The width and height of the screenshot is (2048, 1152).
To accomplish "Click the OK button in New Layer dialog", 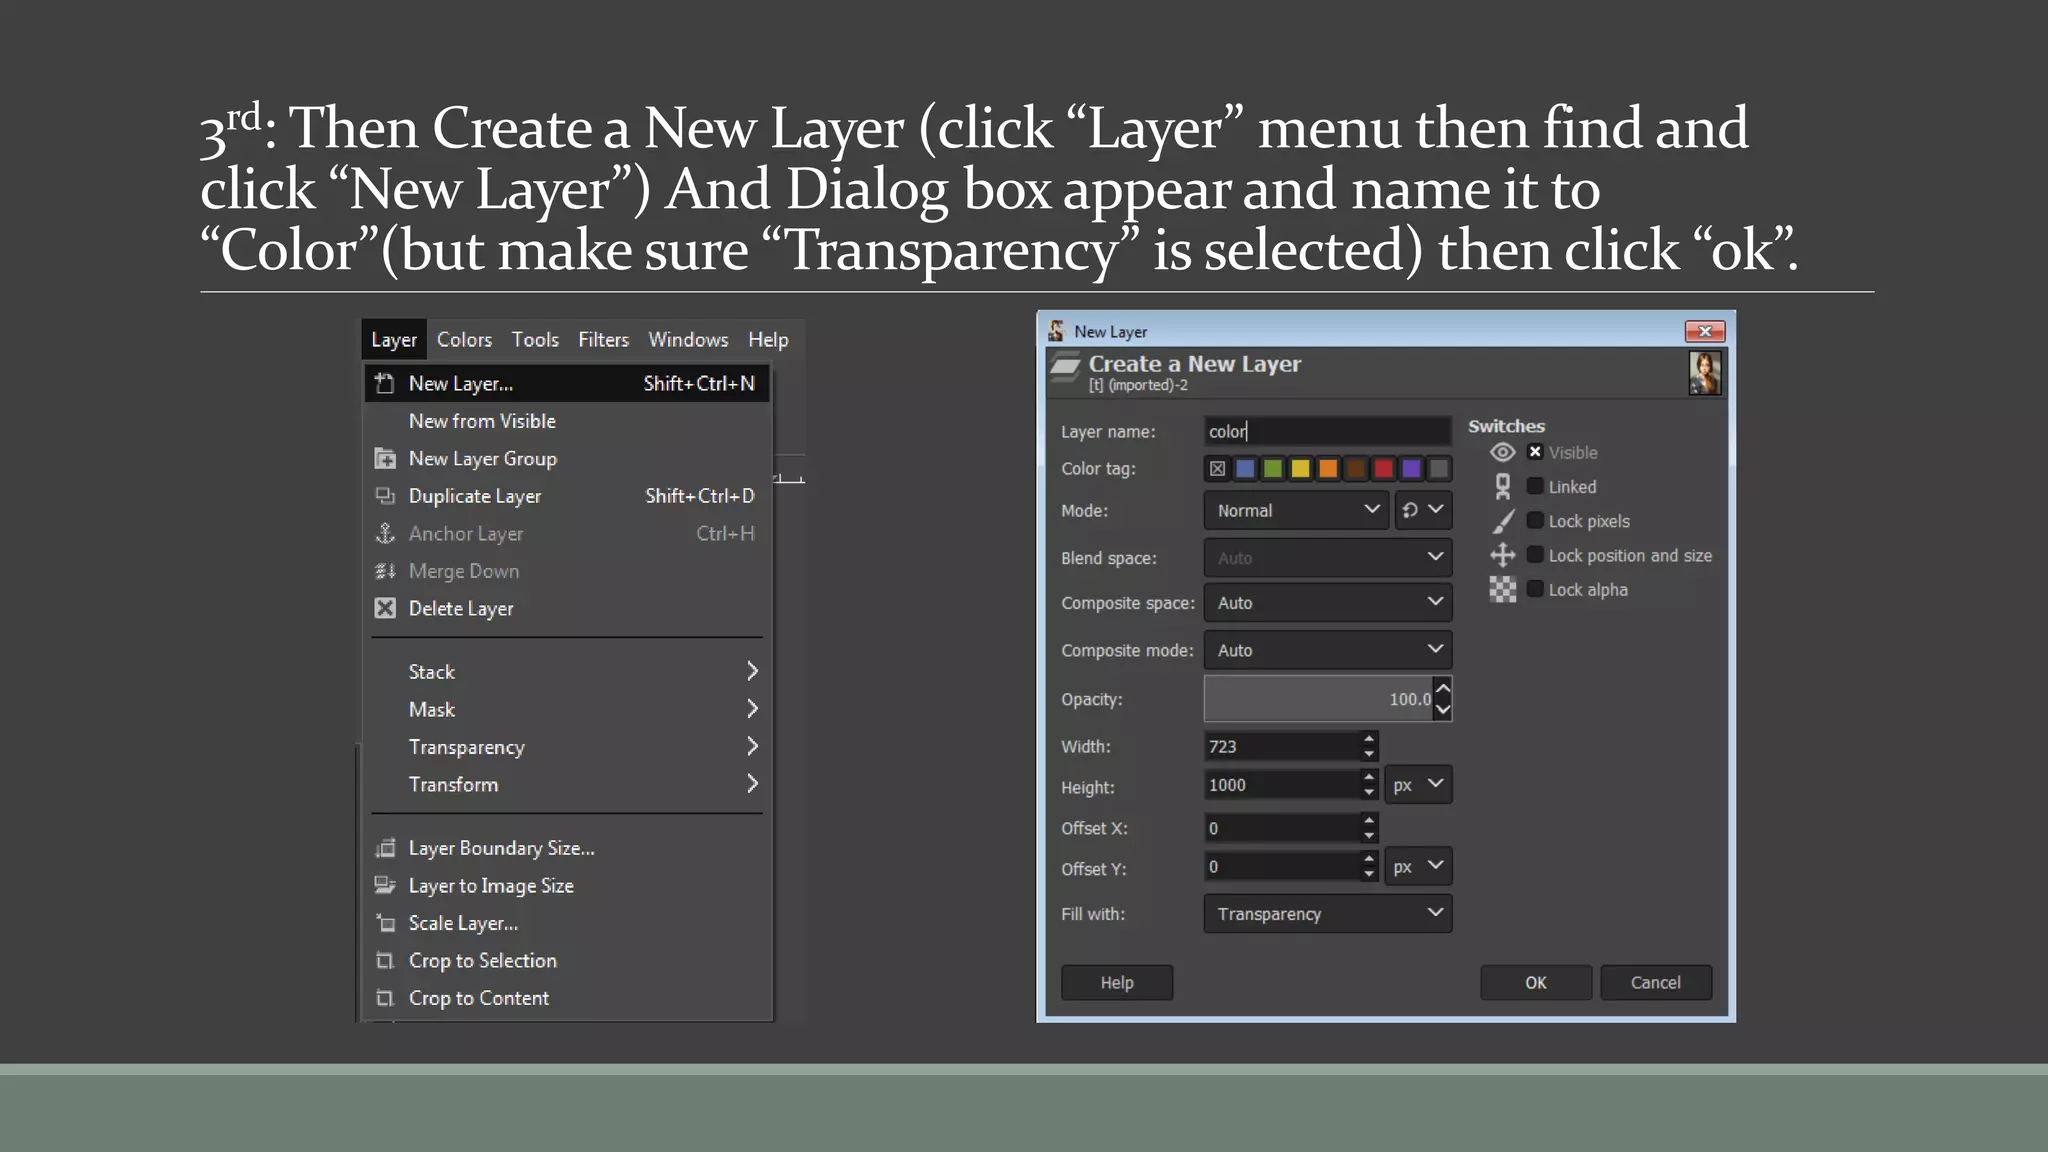I will [1536, 983].
